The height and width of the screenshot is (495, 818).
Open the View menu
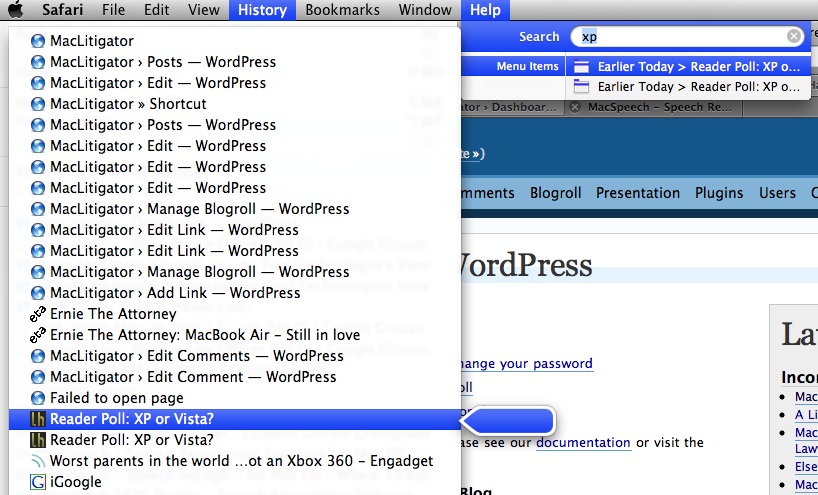click(204, 9)
